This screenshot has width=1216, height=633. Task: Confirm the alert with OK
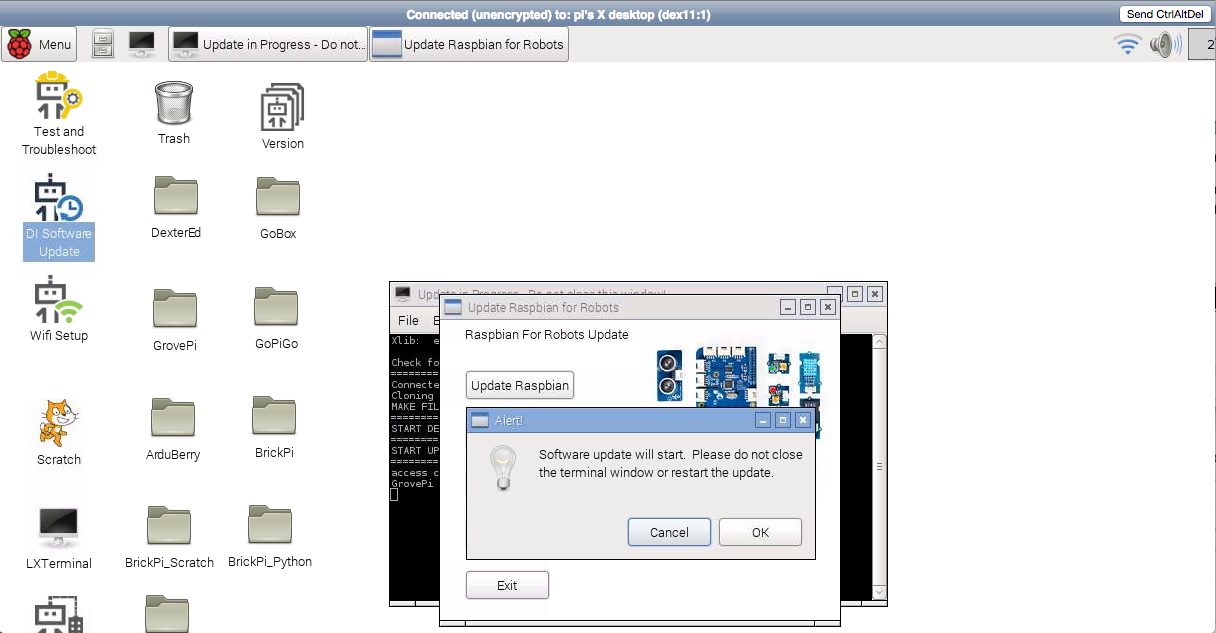point(760,532)
